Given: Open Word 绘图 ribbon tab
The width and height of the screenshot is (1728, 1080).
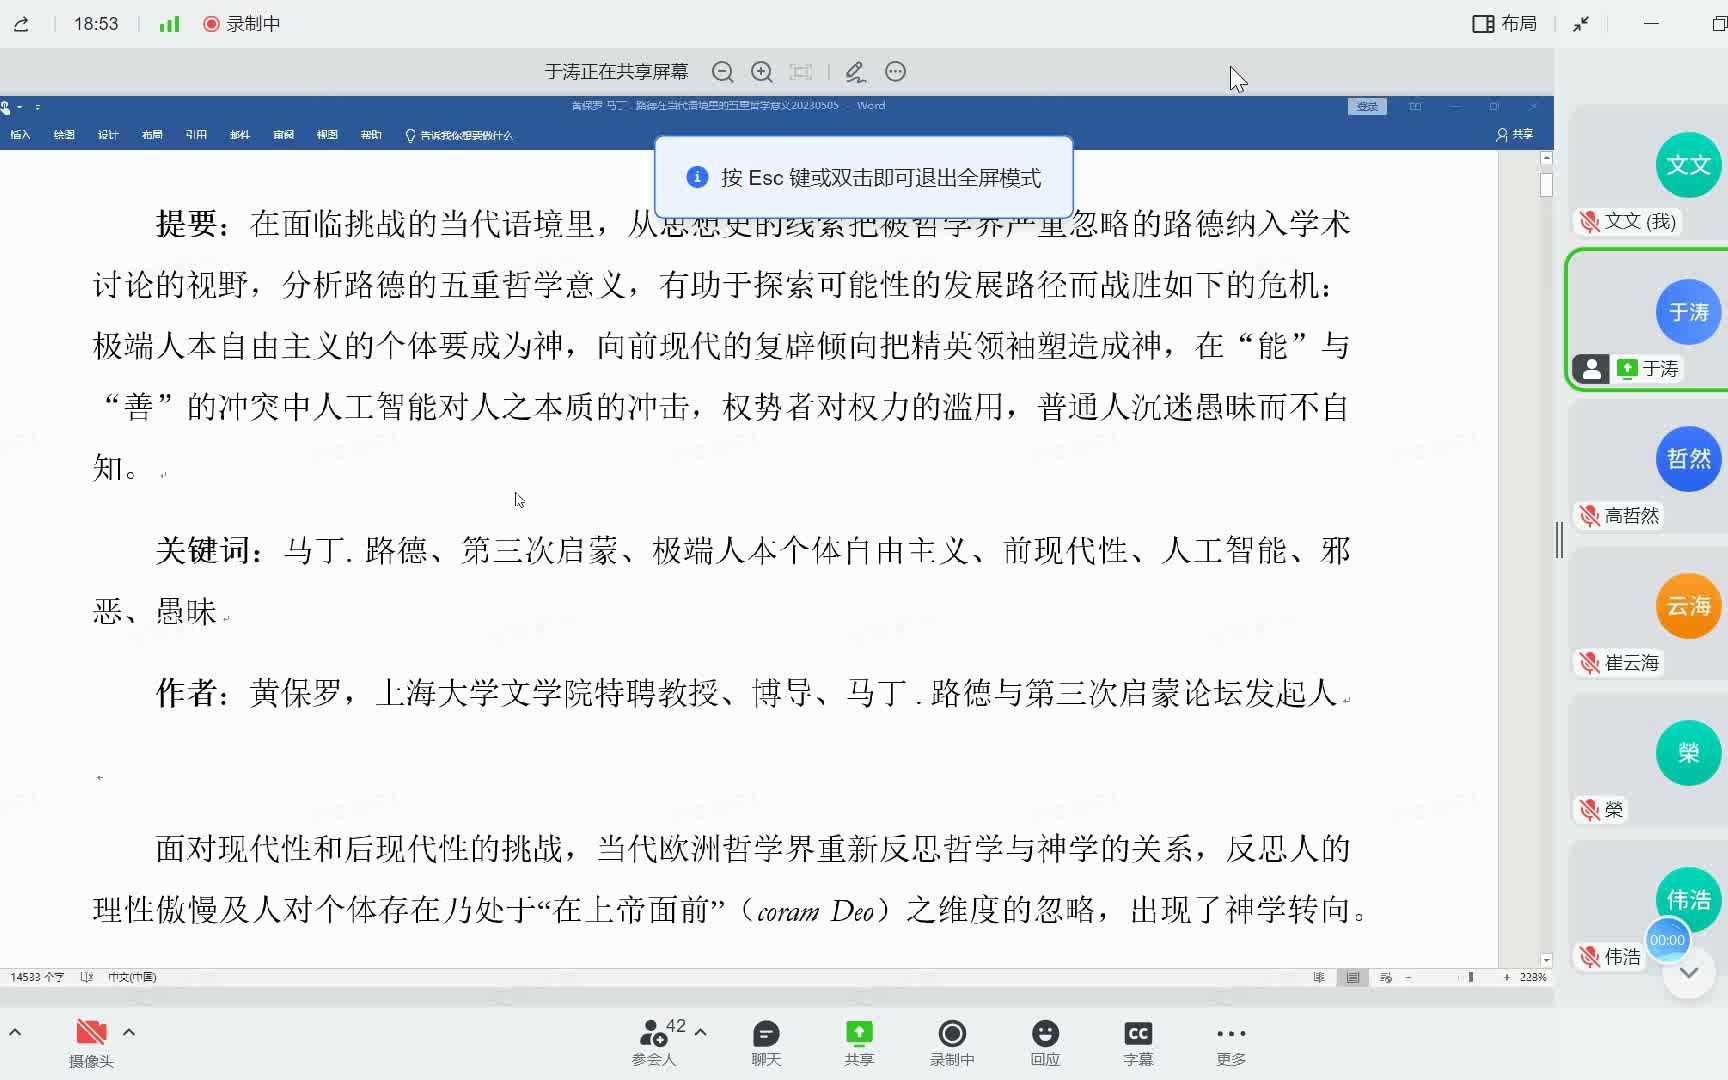Looking at the screenshot, I should (x=64, y=135).
